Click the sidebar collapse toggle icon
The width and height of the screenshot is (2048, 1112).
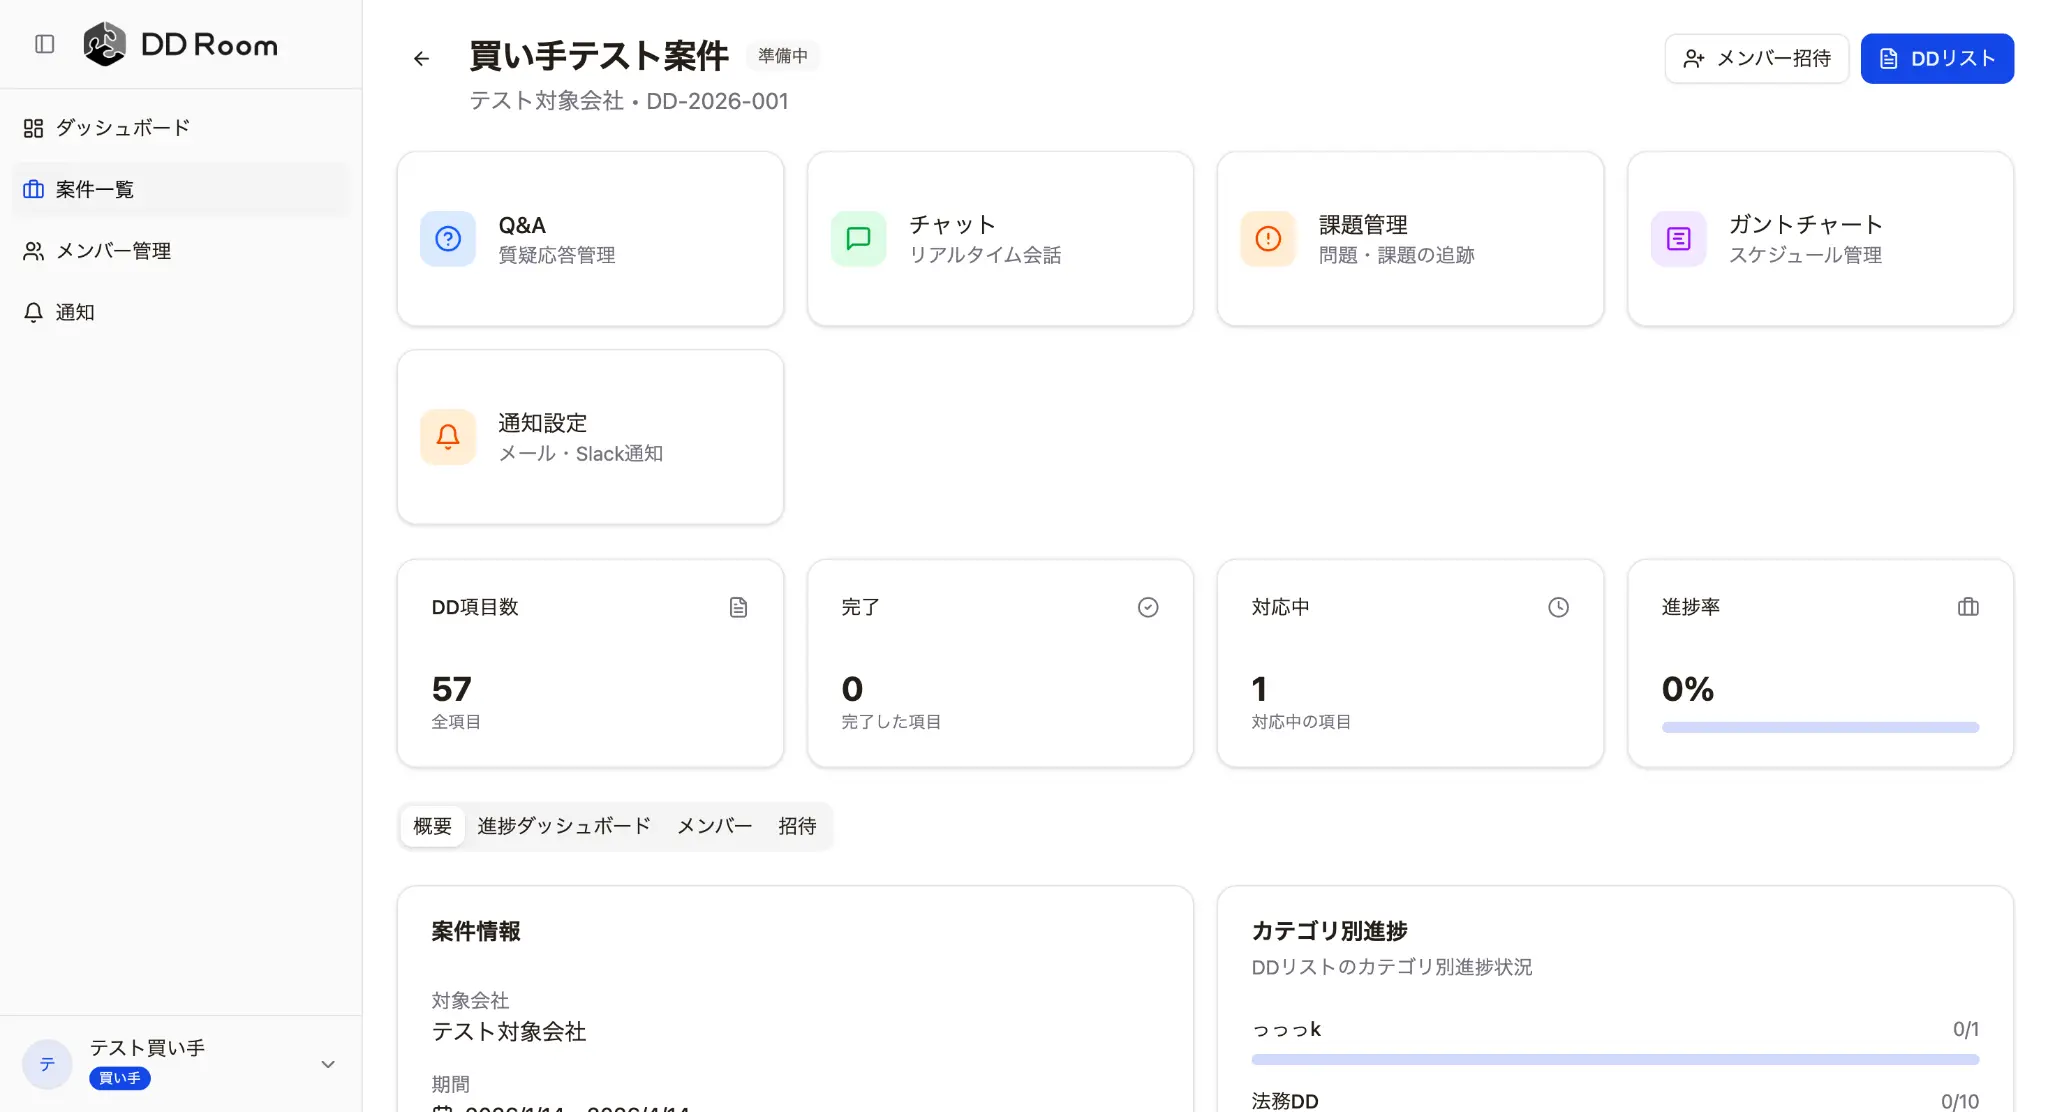44,44
